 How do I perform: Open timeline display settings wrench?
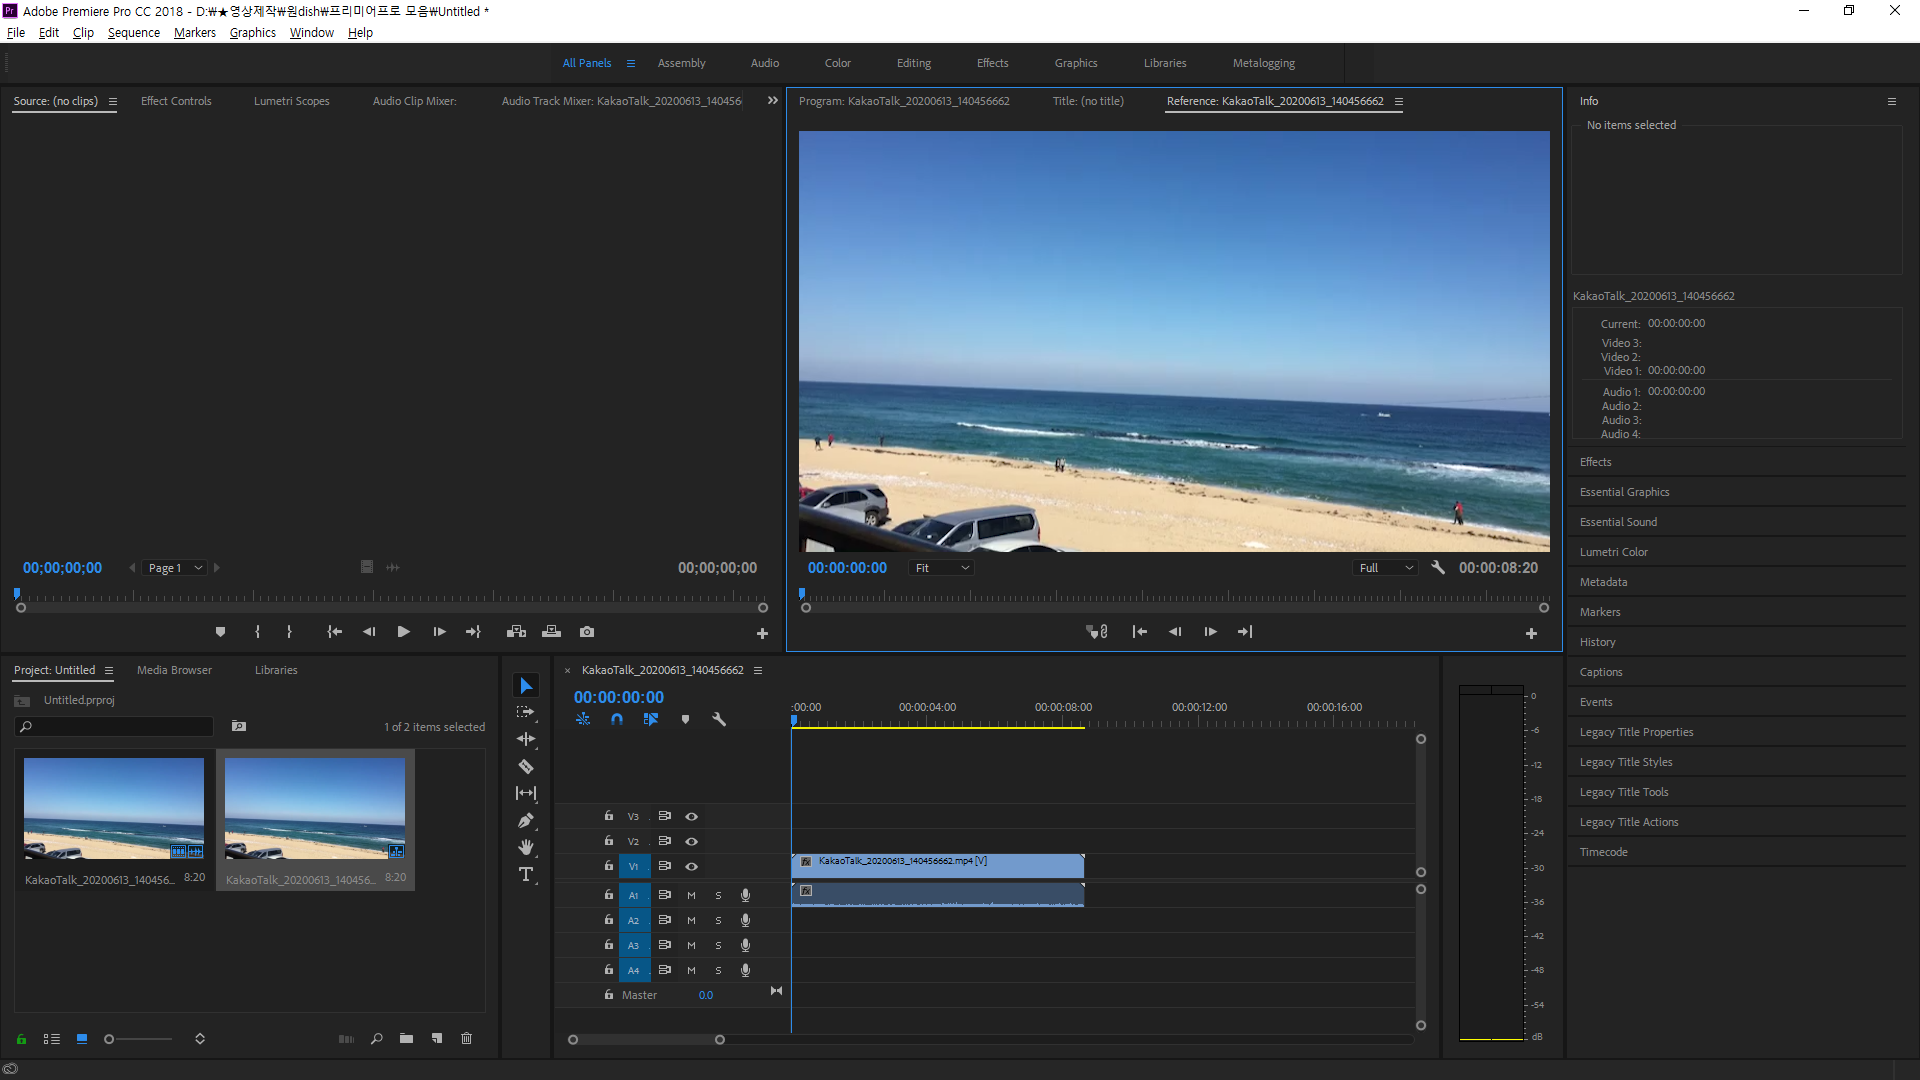coord(718,719)
